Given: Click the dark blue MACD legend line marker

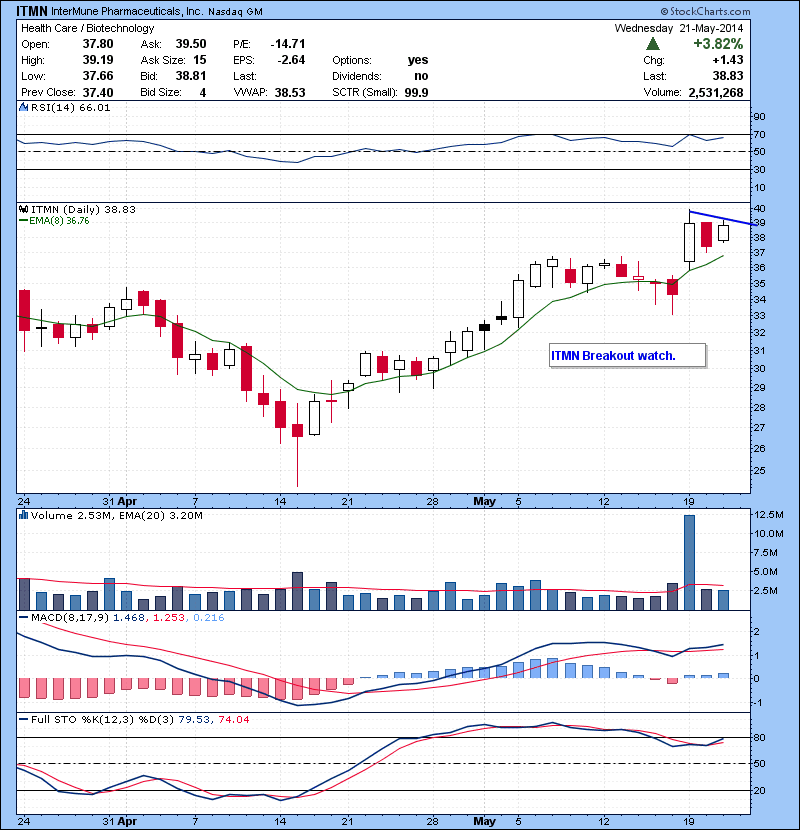Looking at the screenshot, I should [23, 617].
